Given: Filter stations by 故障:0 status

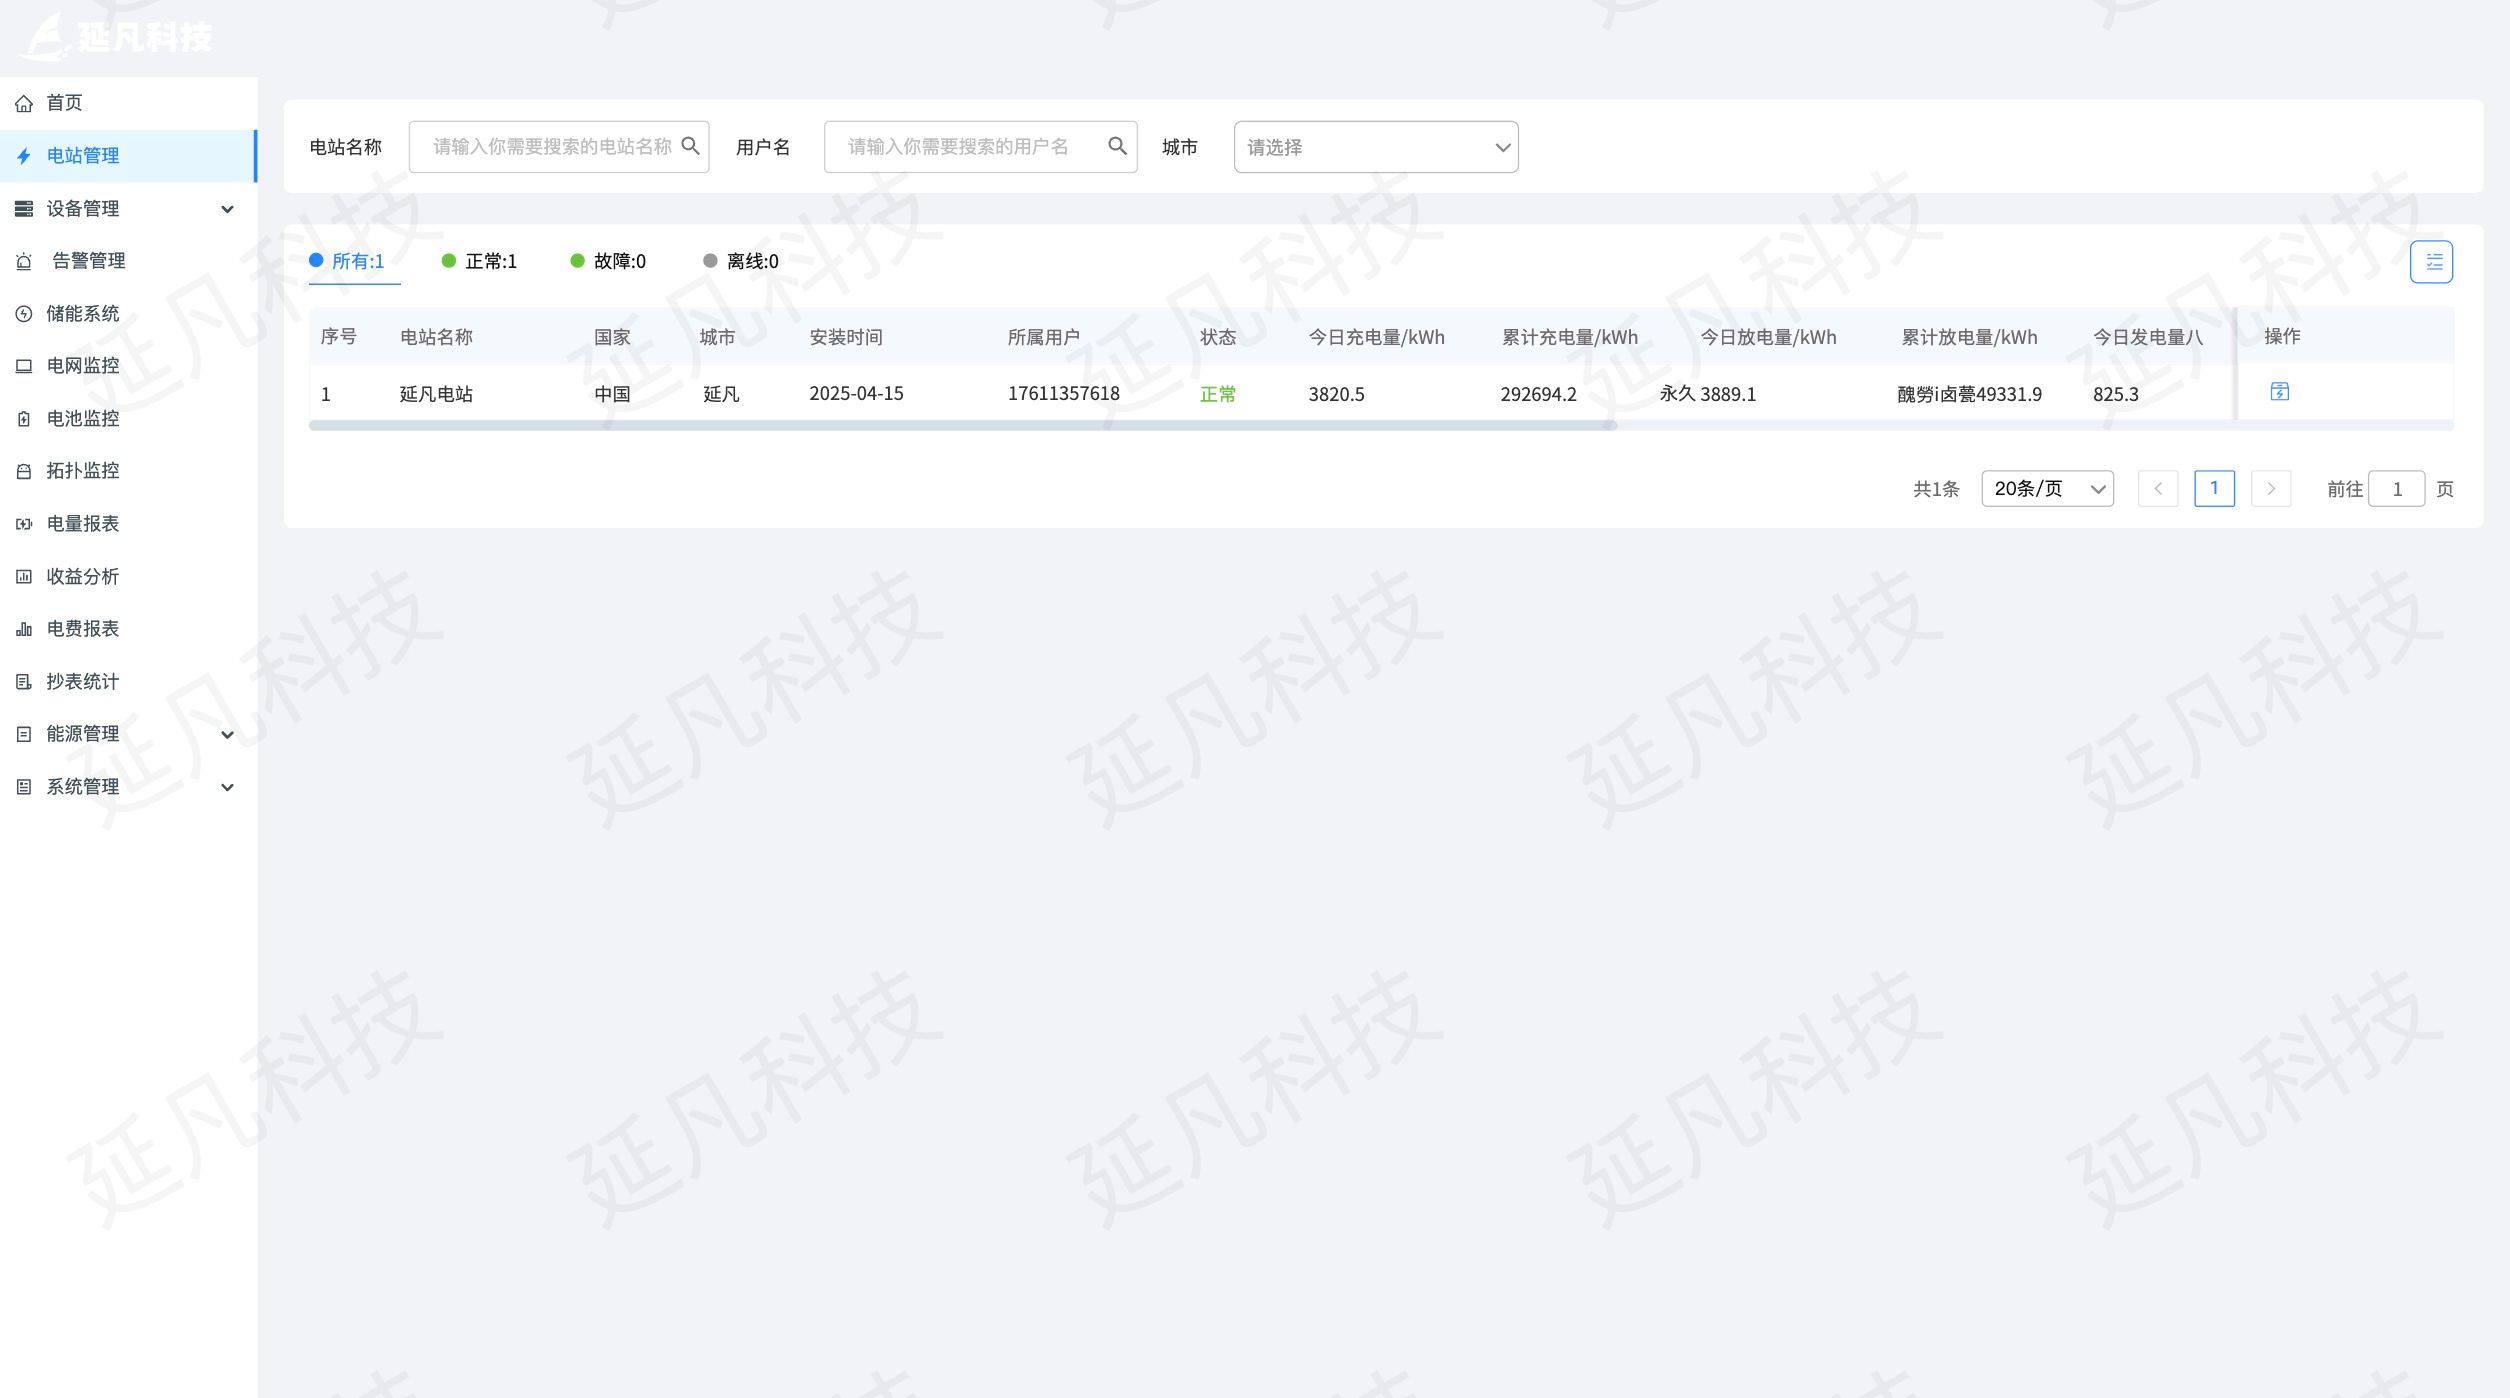Looking at the screenshot, I should point(608,261).
